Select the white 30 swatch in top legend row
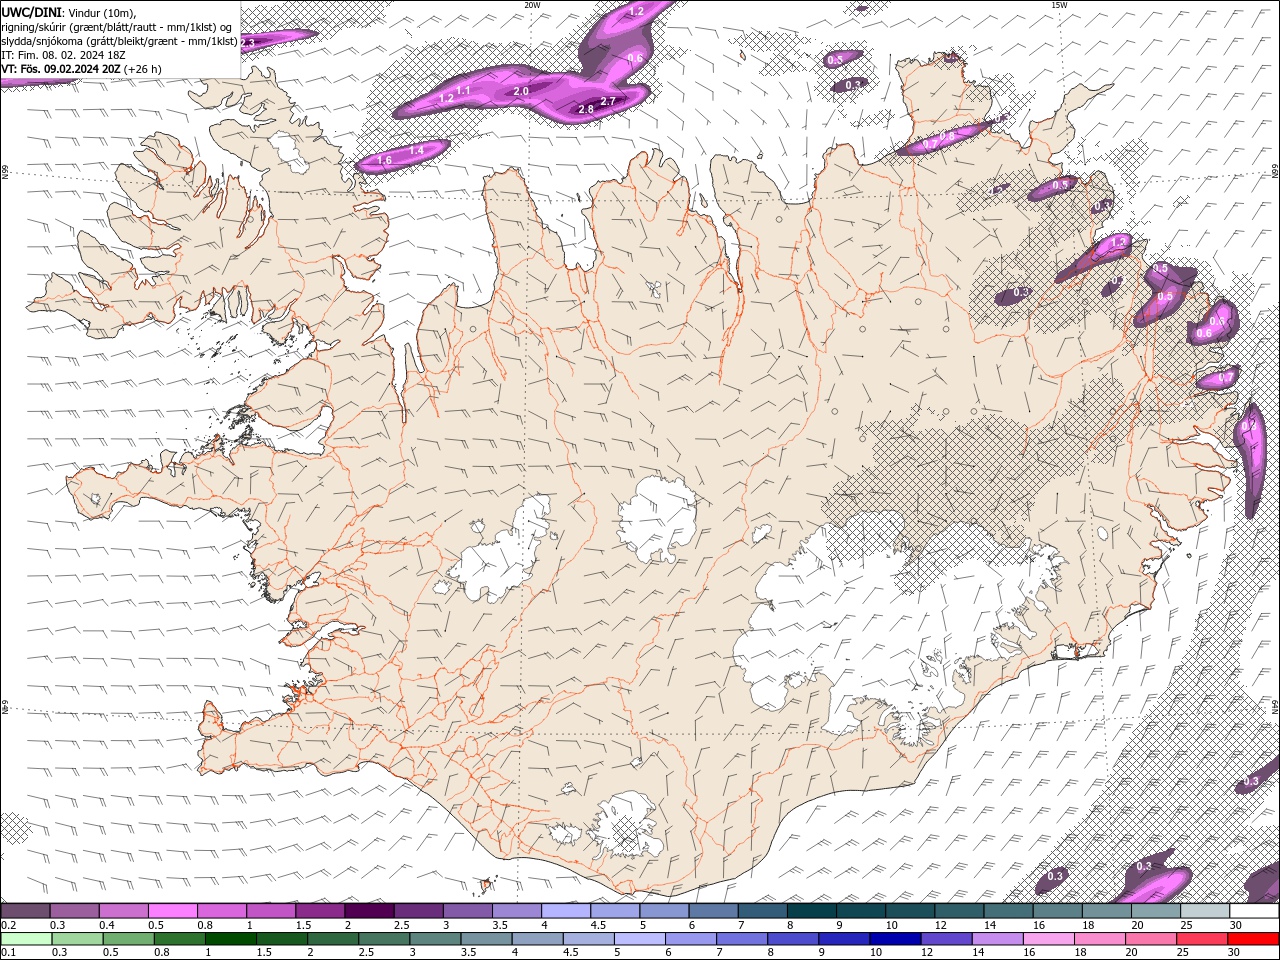The image size is (1280, 960). pyautogui.click(x=1255, y=911)
